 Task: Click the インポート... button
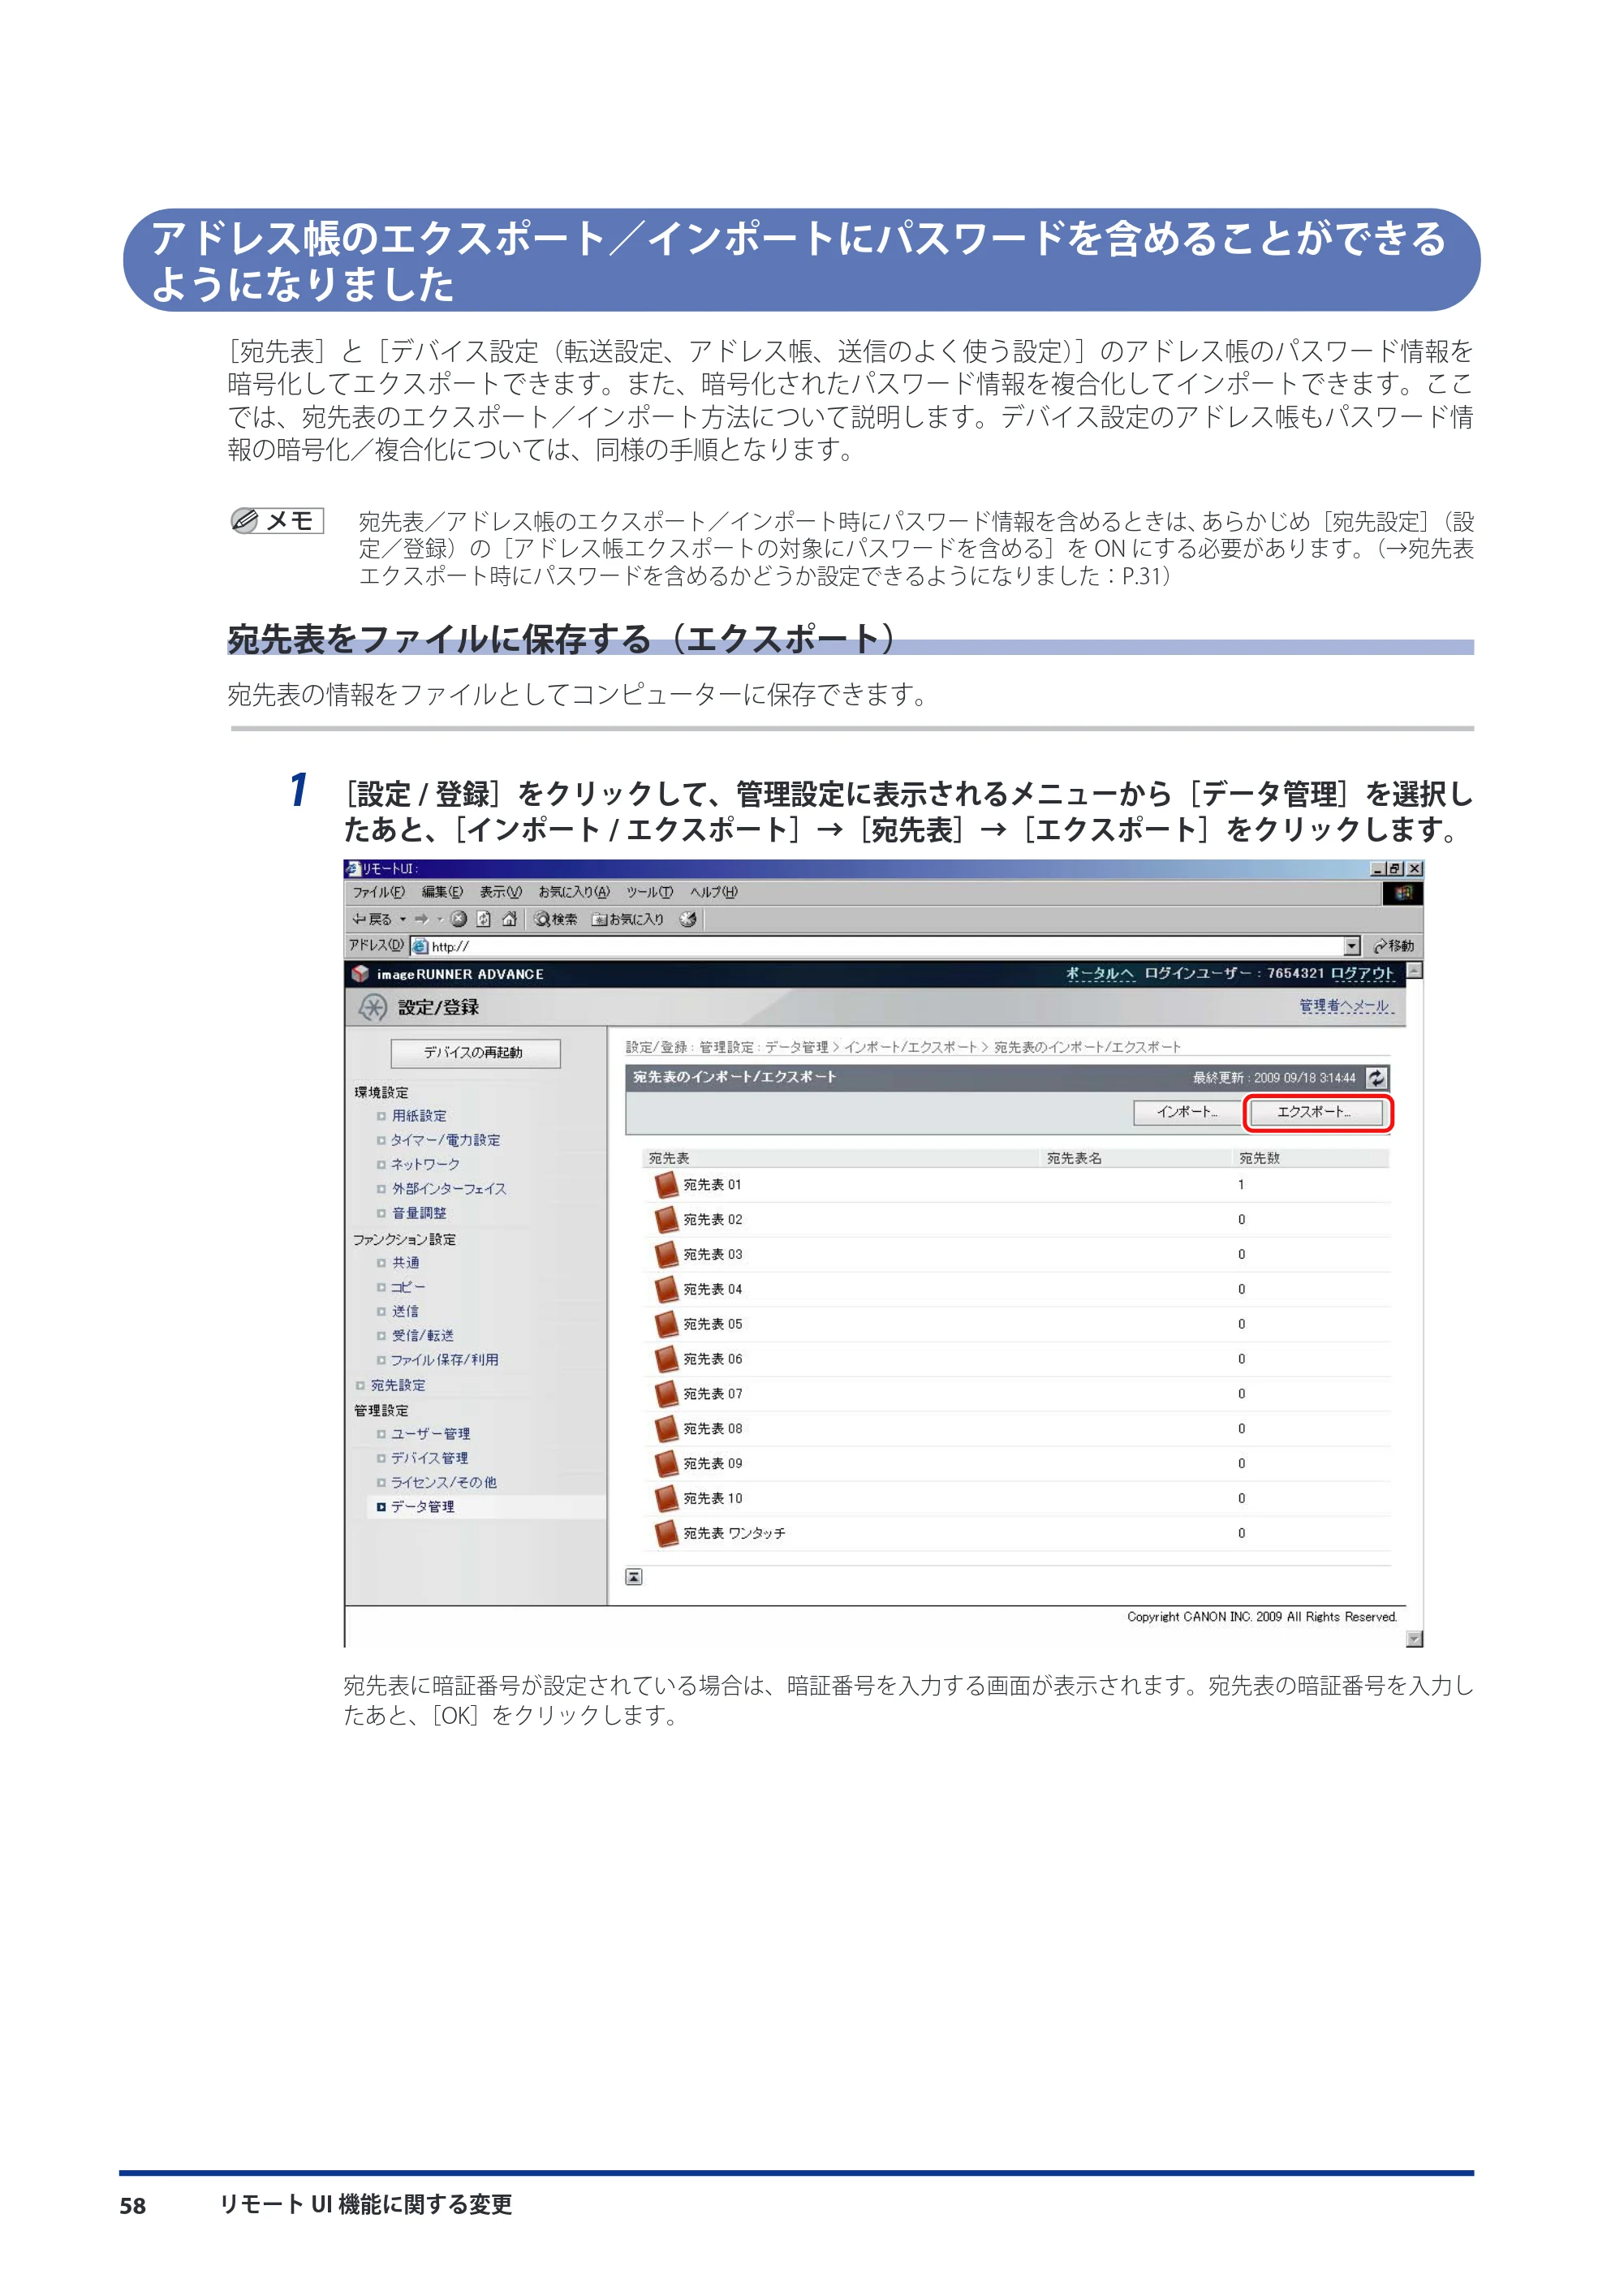[x=1187, y=1112]
